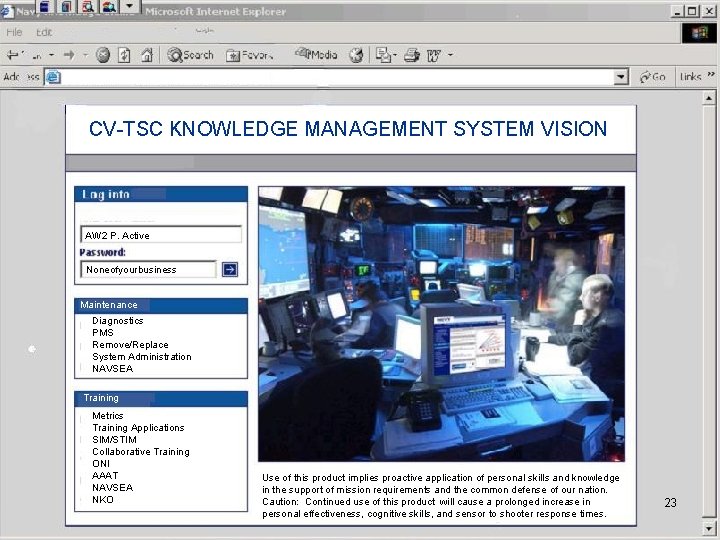The height and width of the screenshot is (540, 720).
Task: Open the Search pane
Action: tap(190, 56)
